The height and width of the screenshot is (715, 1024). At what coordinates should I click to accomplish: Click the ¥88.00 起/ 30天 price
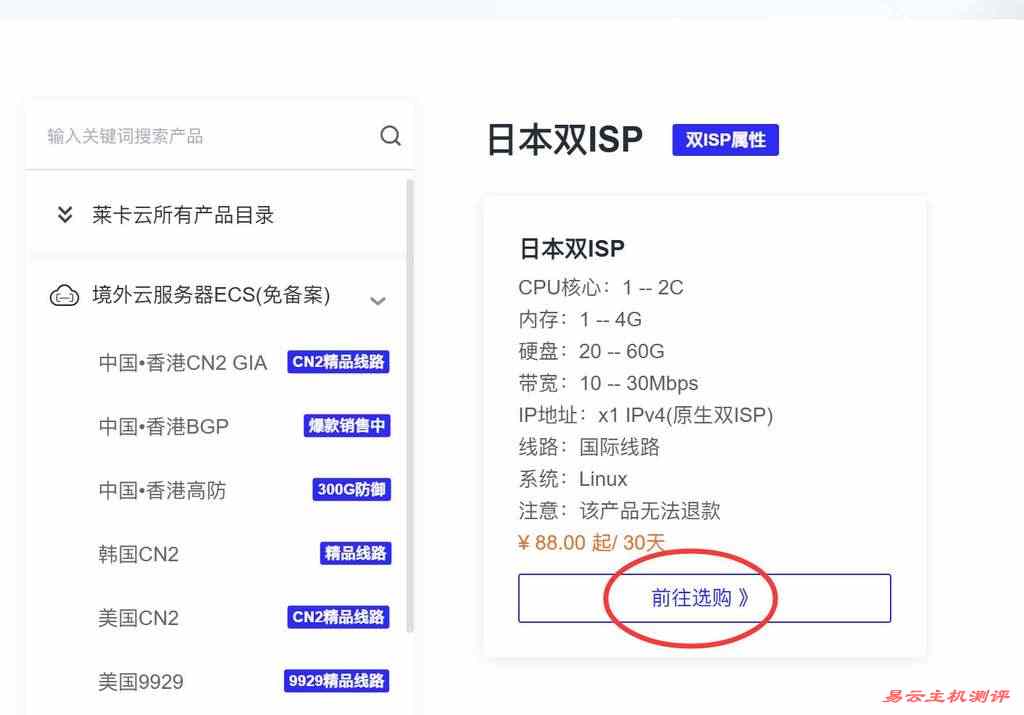[x=590, y=543]
